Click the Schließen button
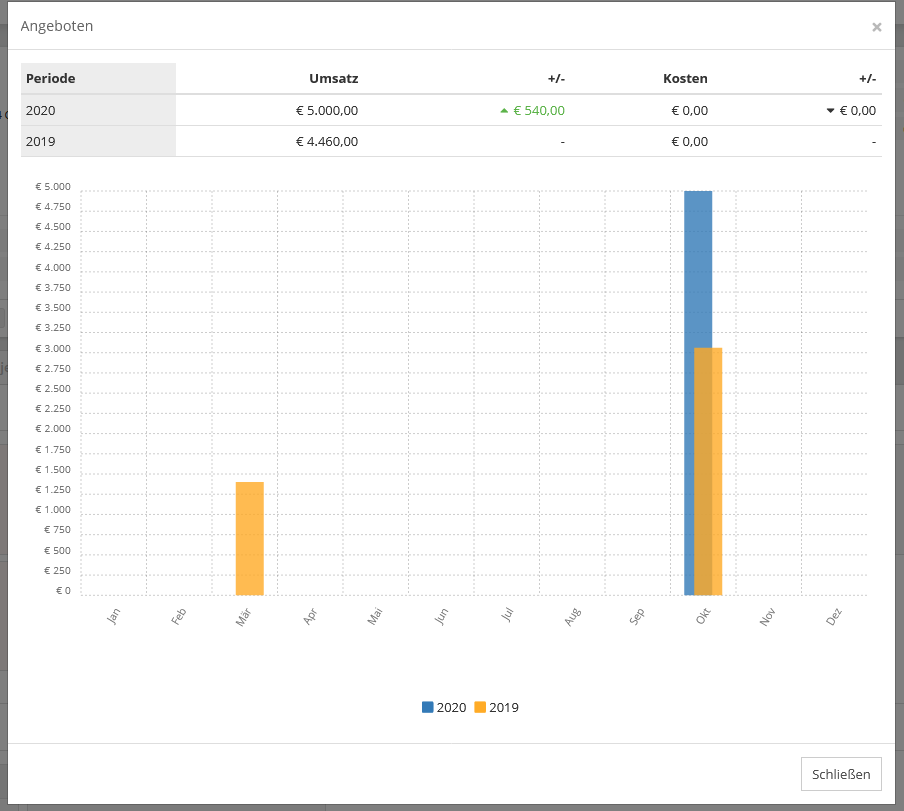This screenshot has width=904, height=811. [x=841, y=774]
